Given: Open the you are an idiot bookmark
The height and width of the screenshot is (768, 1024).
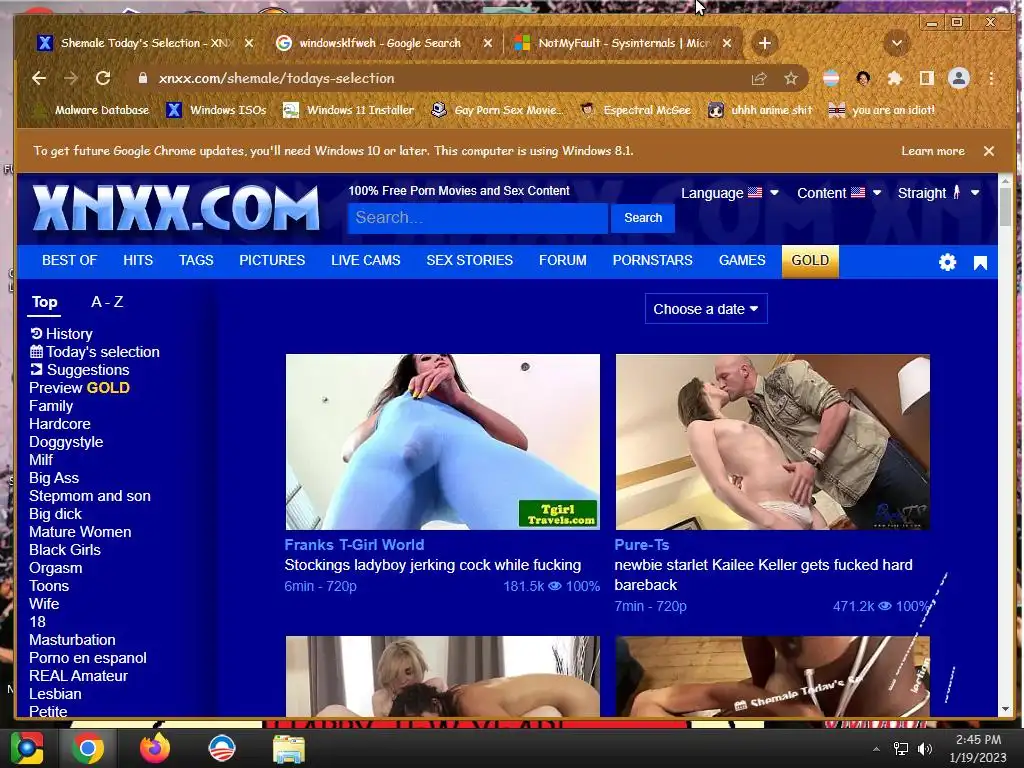Looking at the screenshot, I should [x=882, y=110].
